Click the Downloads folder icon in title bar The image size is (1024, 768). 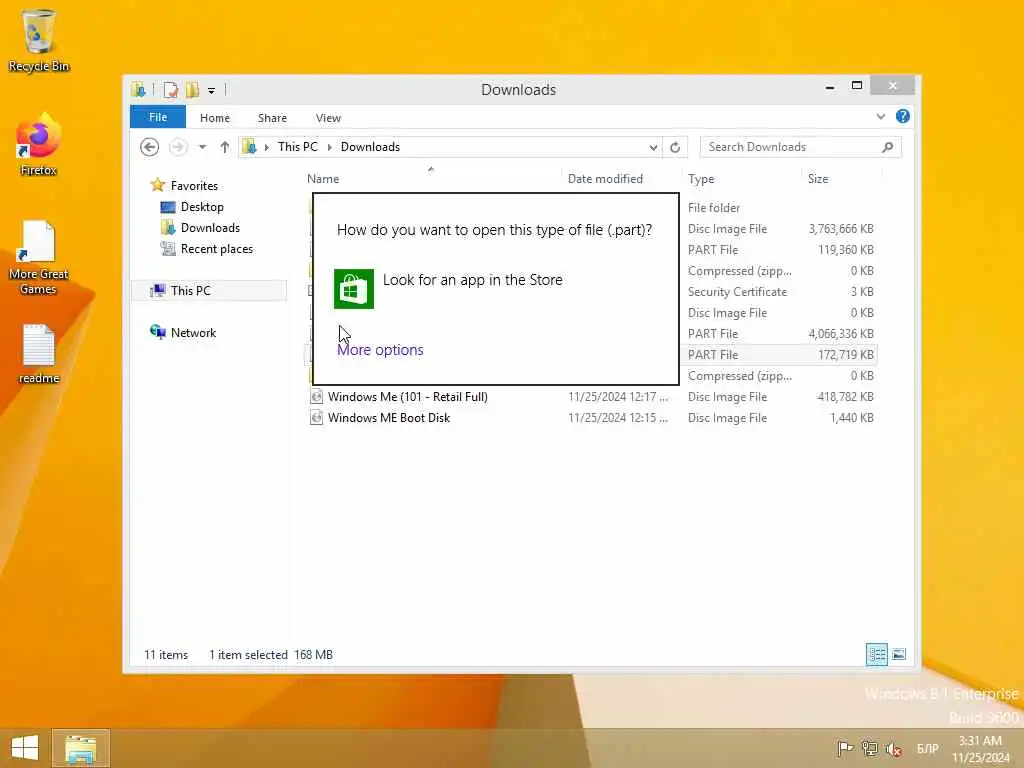tap(138, 90)
